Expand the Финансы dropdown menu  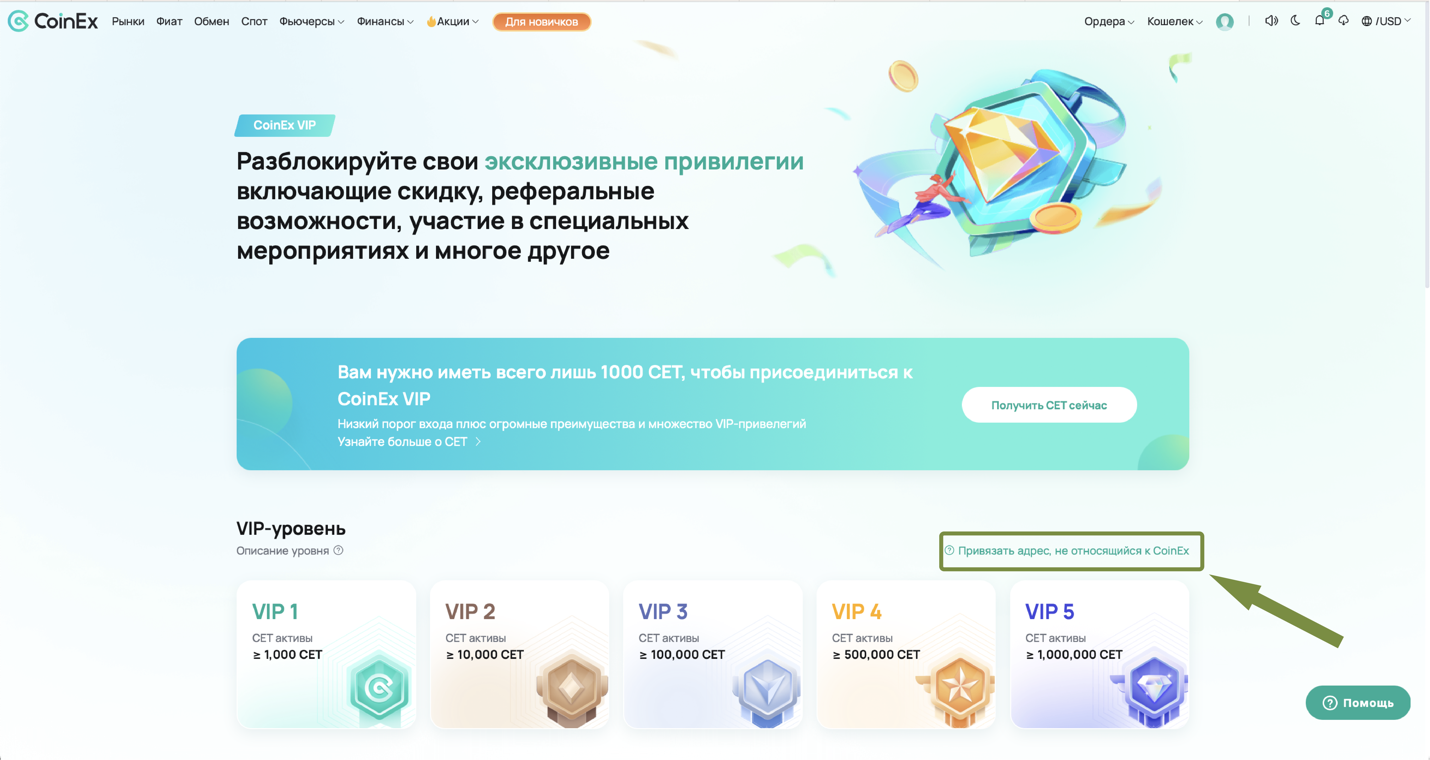385,21
